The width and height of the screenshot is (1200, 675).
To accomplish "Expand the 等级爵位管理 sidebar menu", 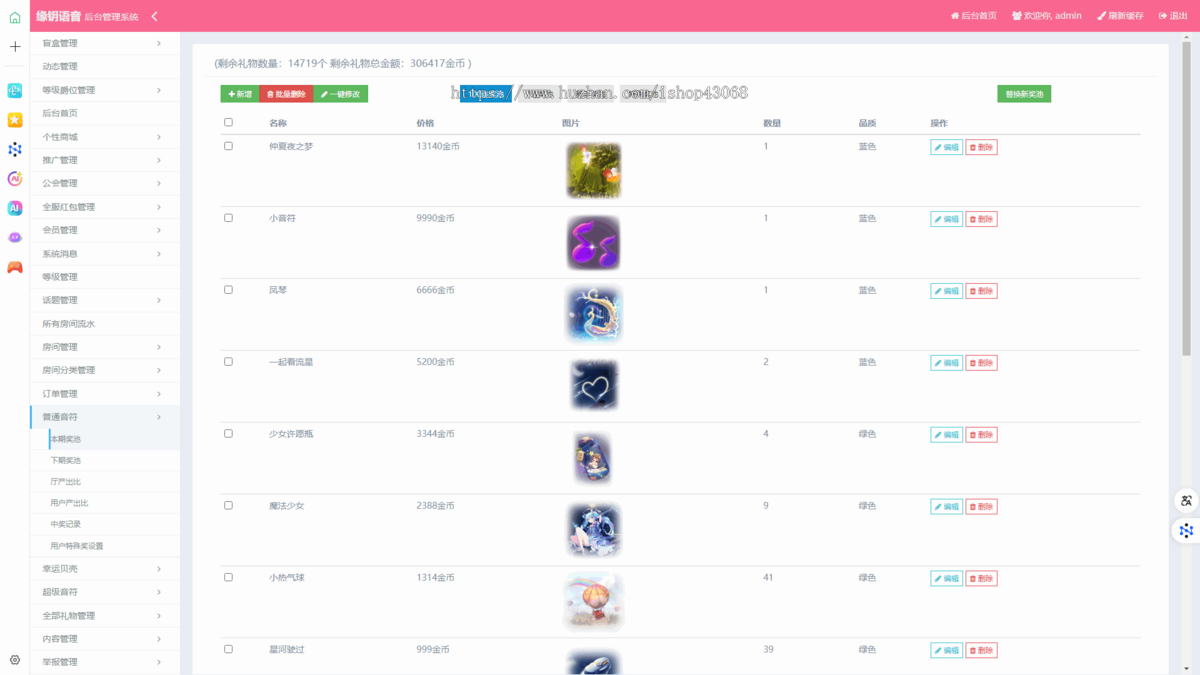I will pyautogui.click(x=105, y=90).
